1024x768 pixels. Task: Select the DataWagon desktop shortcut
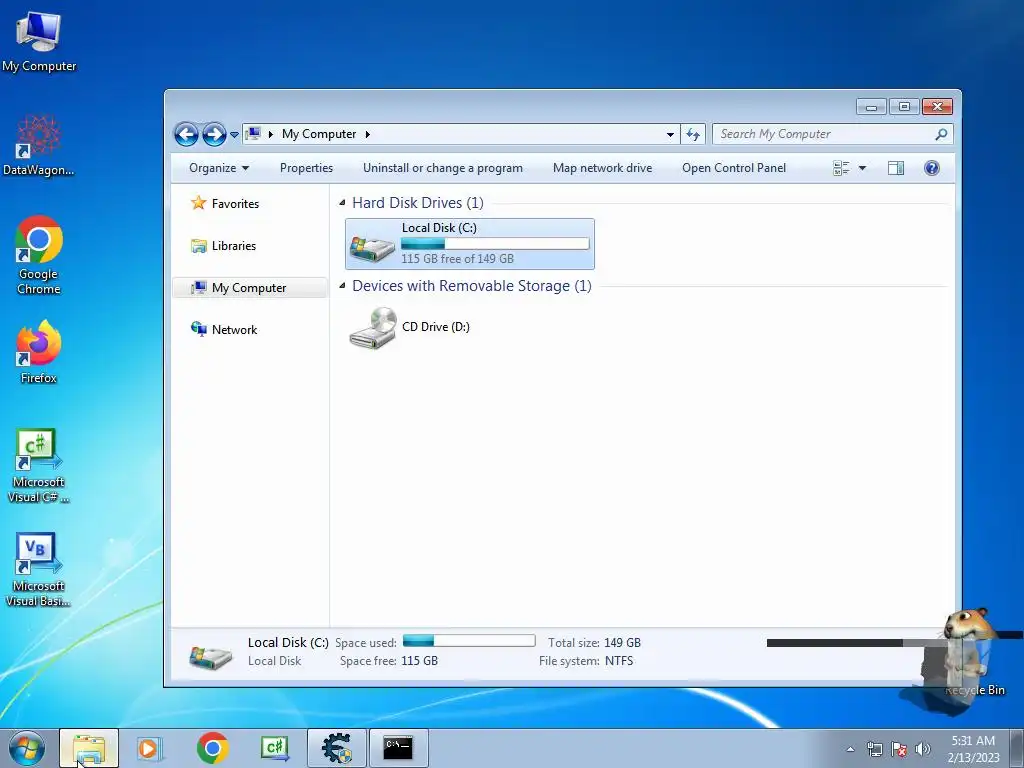pyautogui.click(x=39, y=145)
